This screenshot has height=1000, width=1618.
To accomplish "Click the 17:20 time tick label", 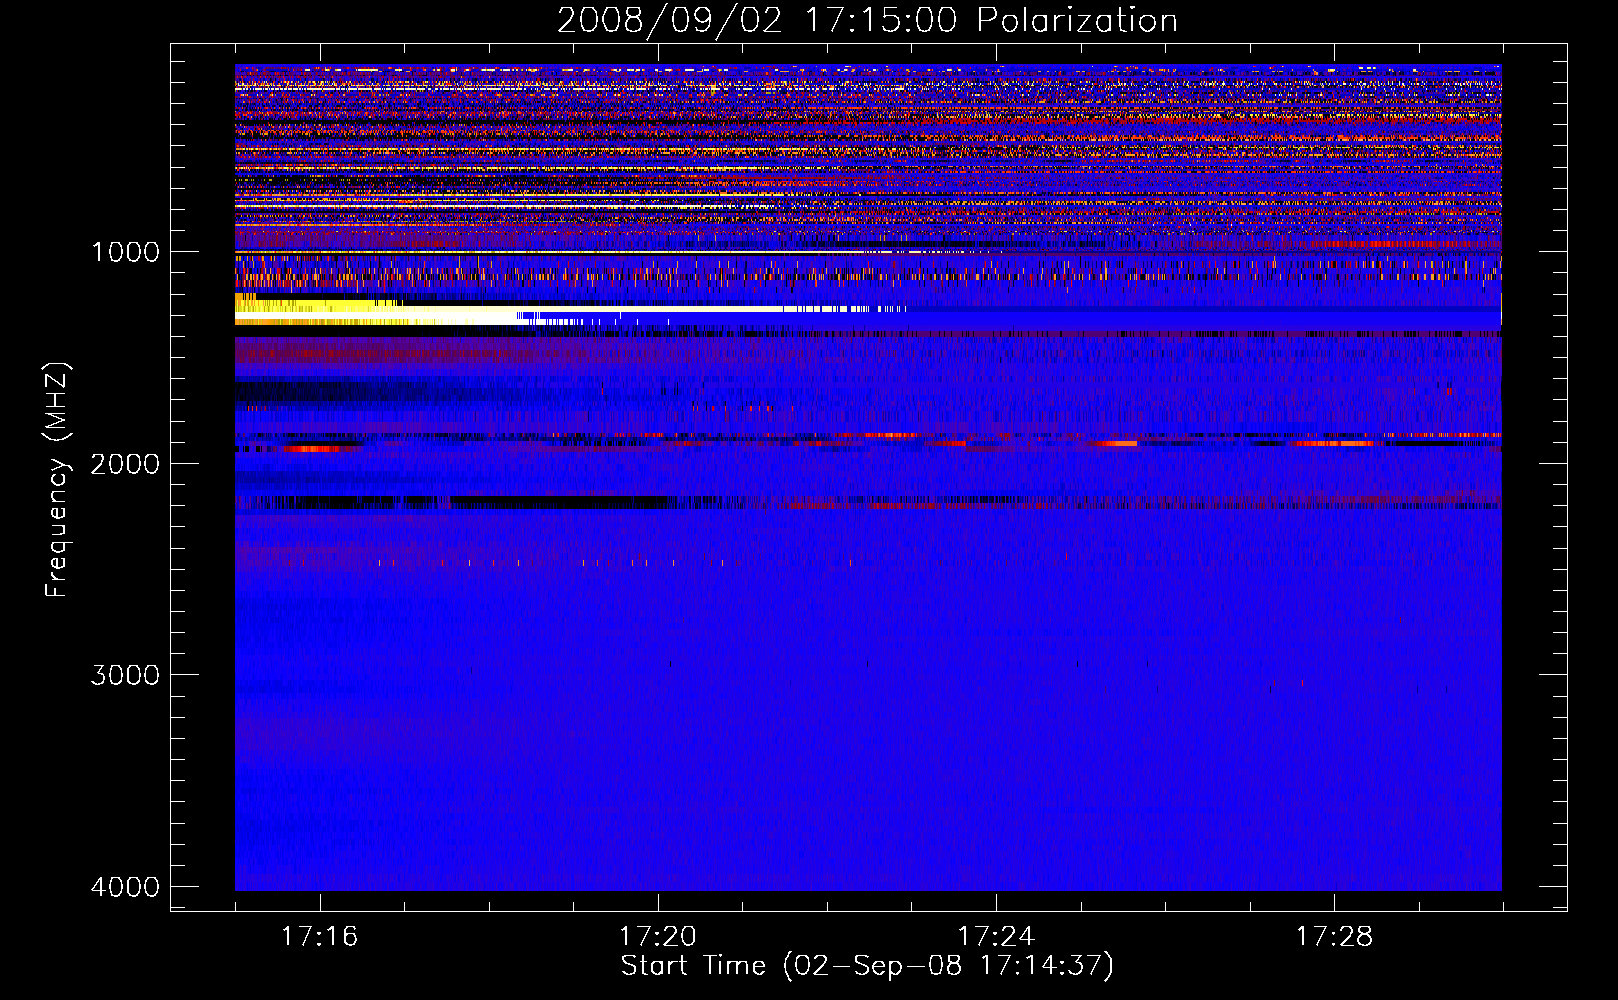I will pyautogui.click(x=658, y=936).
